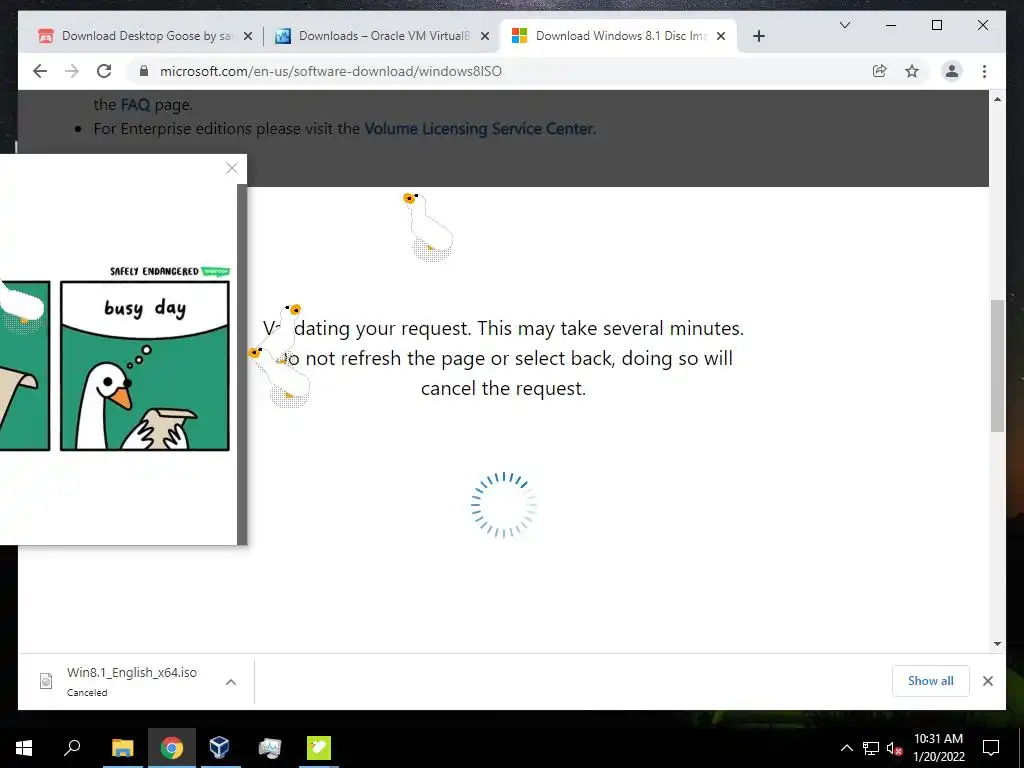Go back to the previous page in Chrome
Screen dimensions: 1024x768
click(x=40, y=71)
